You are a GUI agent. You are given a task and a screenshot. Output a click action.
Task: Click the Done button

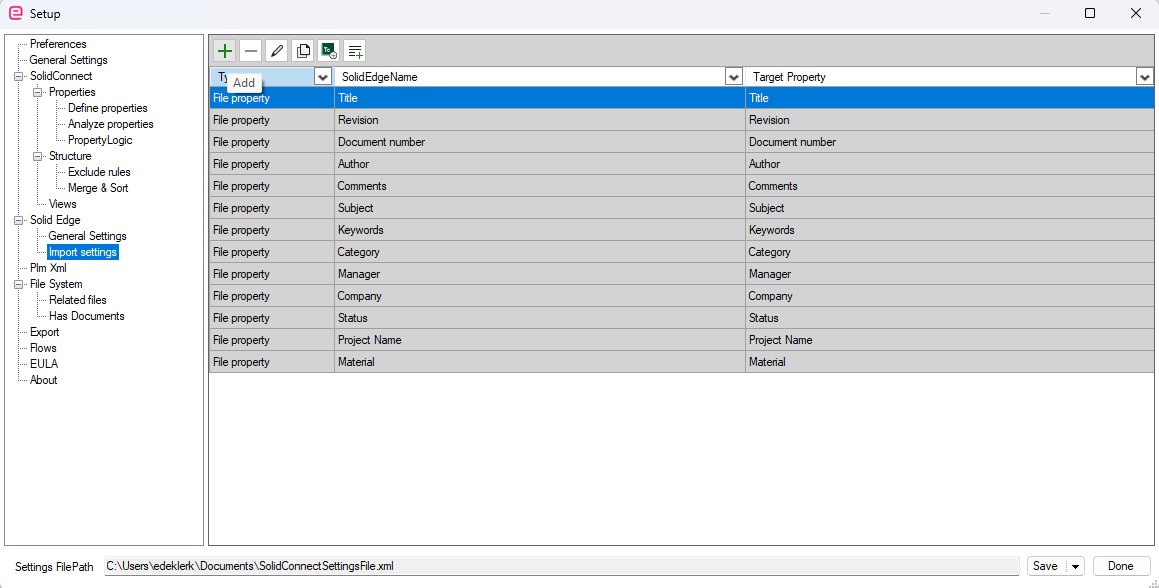point(1121,567)
